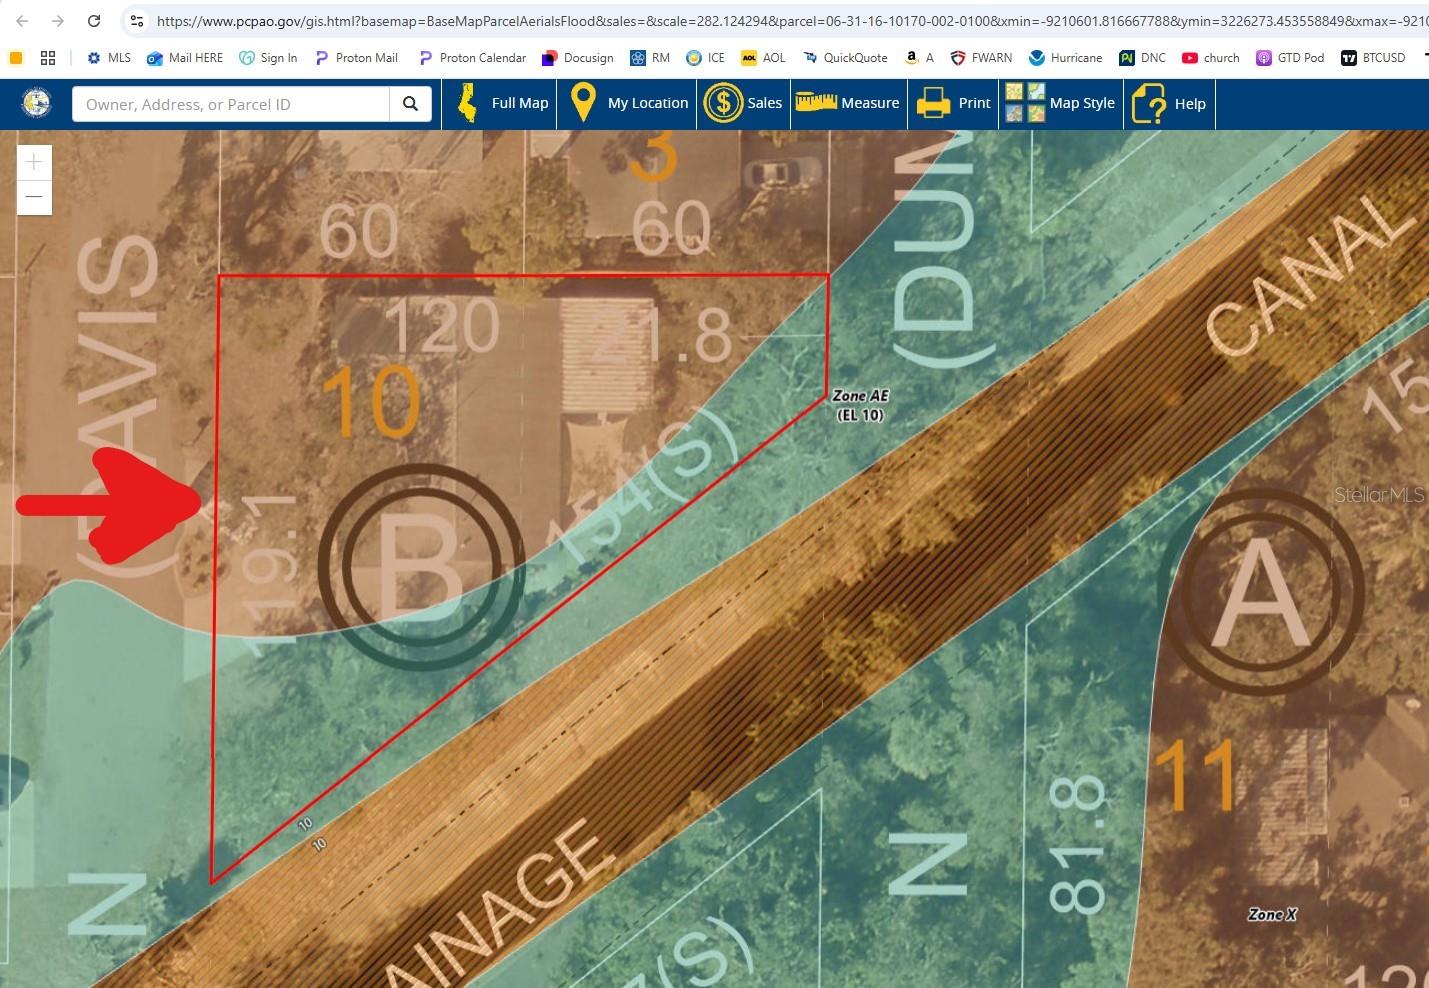Open the Proton Mail bookmark
Image resolution: width=1429 pixels, height=988 pixels.
pos(356,57)
